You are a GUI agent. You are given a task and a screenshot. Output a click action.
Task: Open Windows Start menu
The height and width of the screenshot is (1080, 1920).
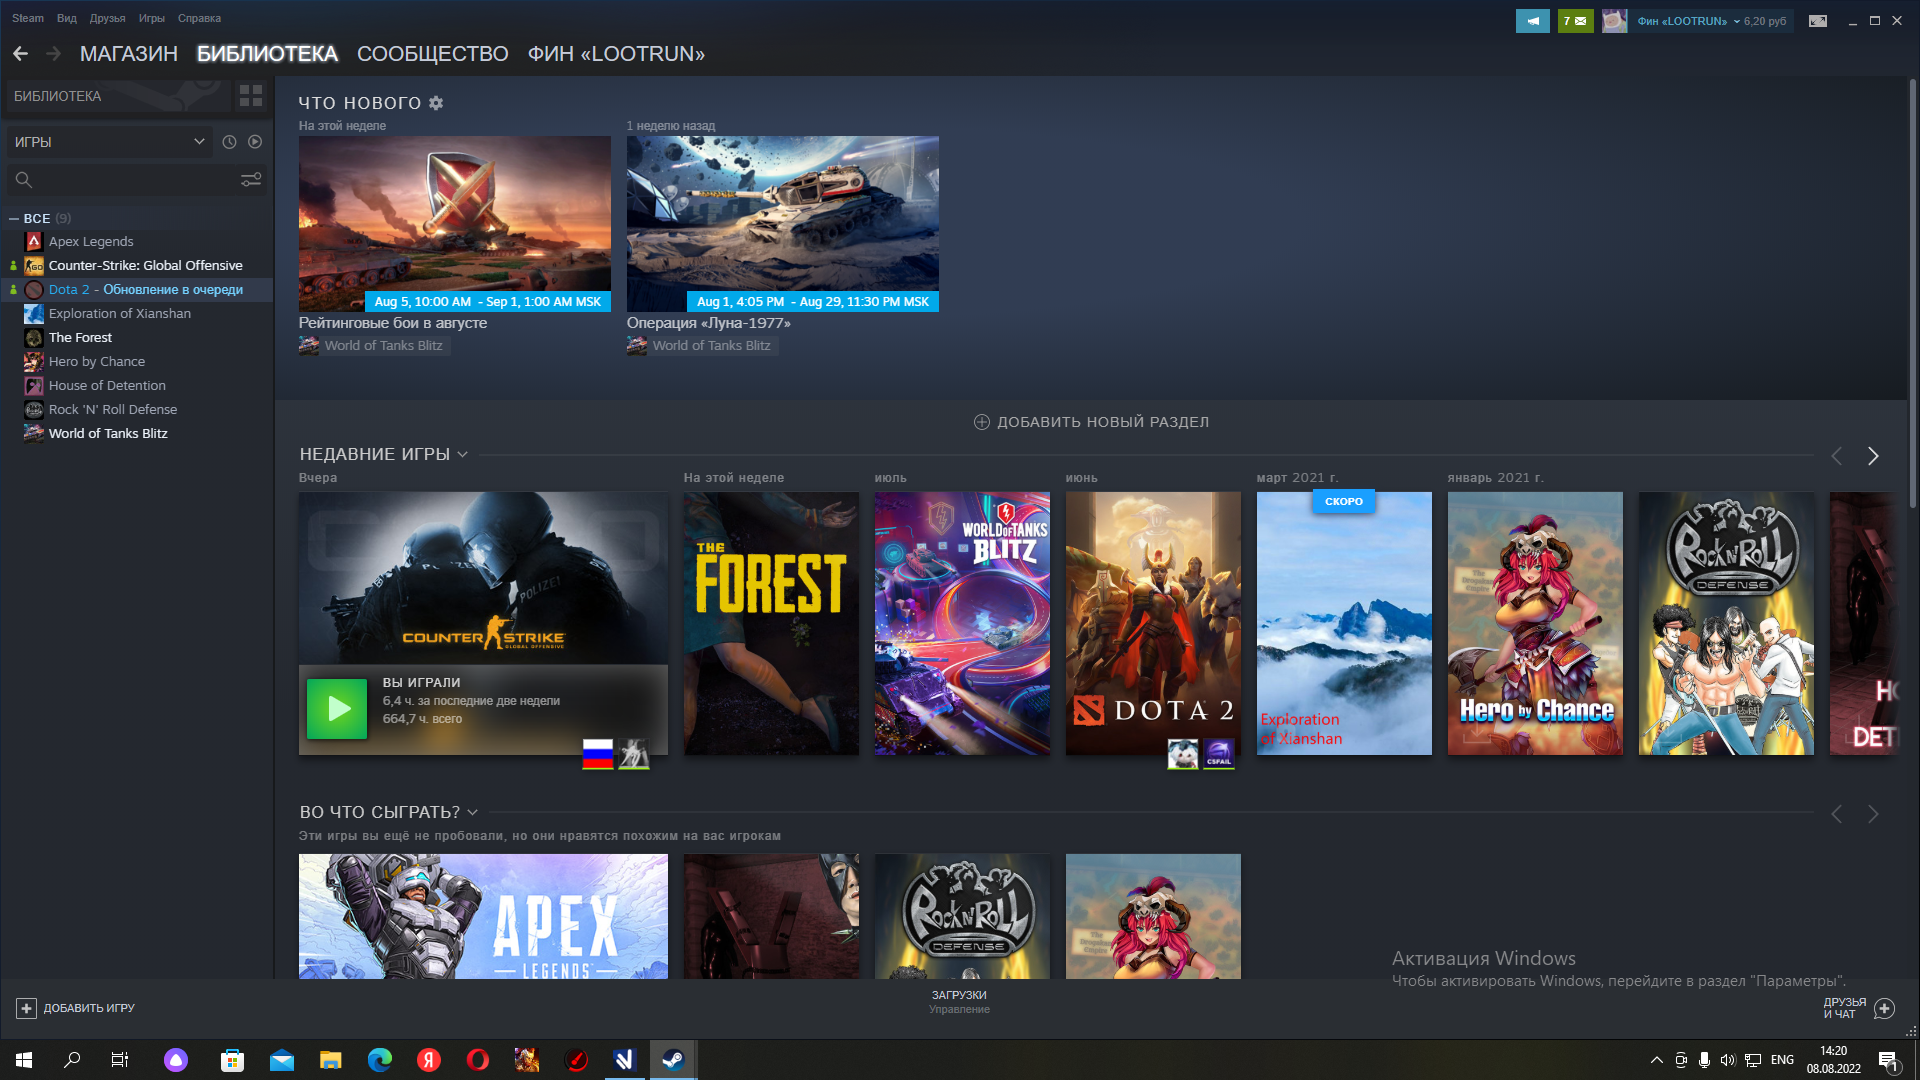24,1060
